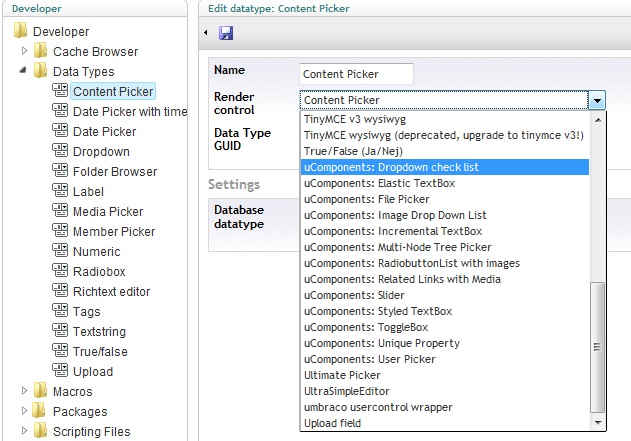Click the Content Picker datatype icon in tree

tap(60, 91)
